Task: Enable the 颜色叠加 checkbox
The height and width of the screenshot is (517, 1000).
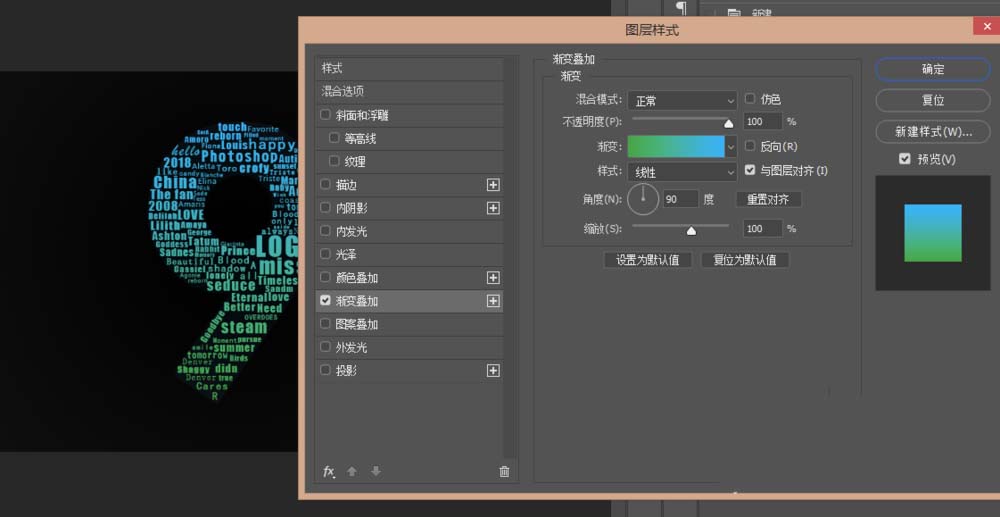Action: [x=325, y=277]
